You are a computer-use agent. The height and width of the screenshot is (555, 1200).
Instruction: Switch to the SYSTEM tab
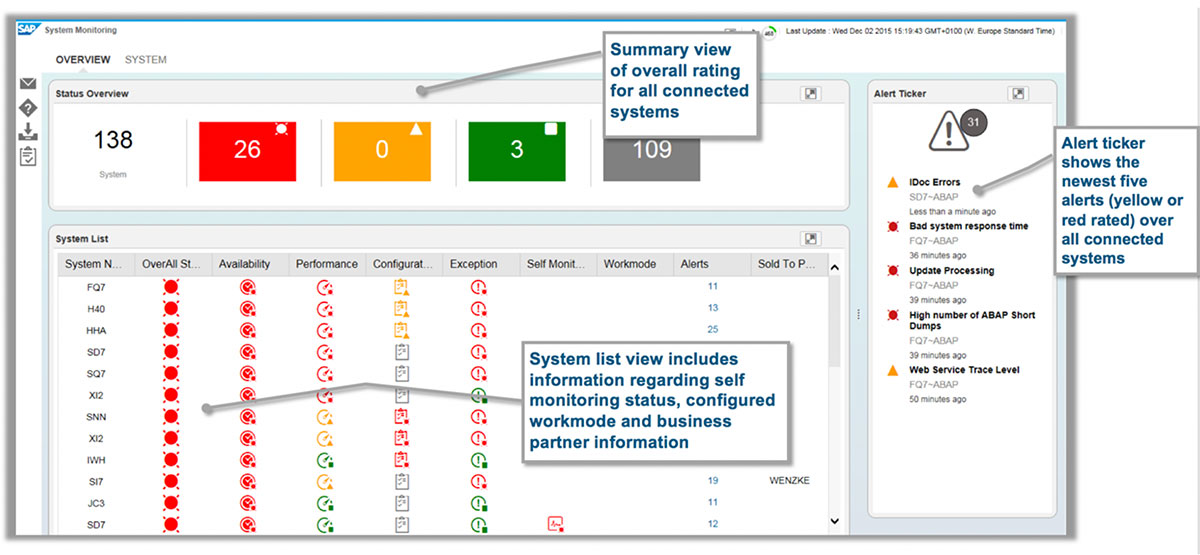coord(146,60)
